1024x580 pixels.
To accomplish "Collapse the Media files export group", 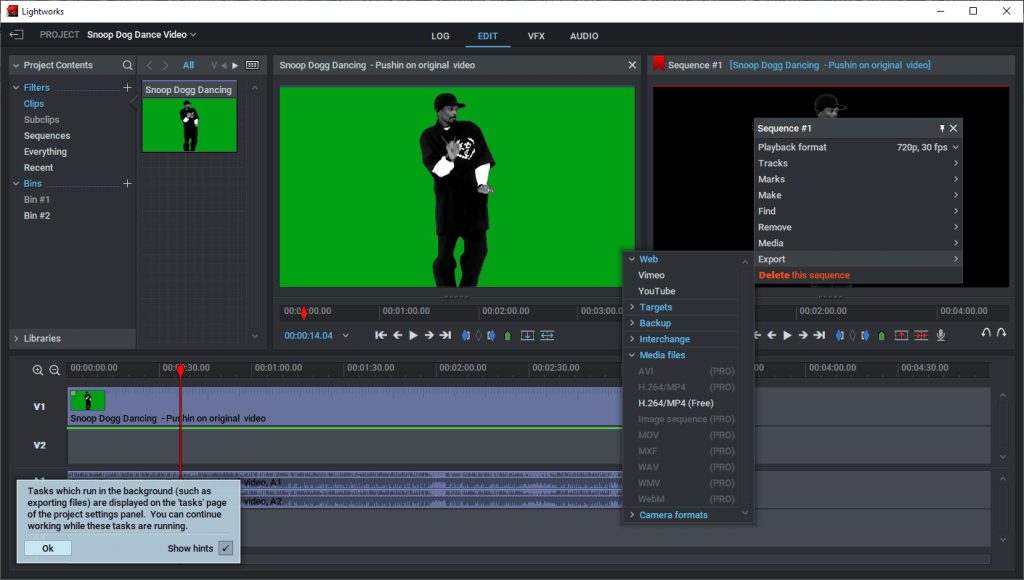I will coord(632,355).
